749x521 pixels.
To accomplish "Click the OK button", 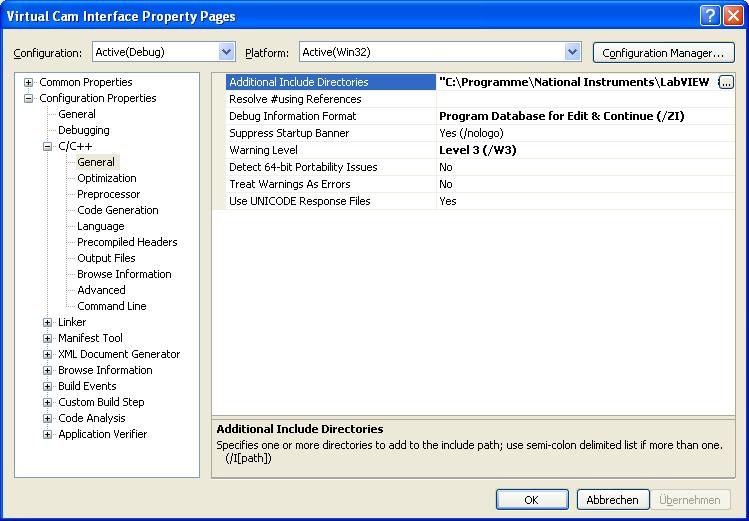I will [532, 500].
